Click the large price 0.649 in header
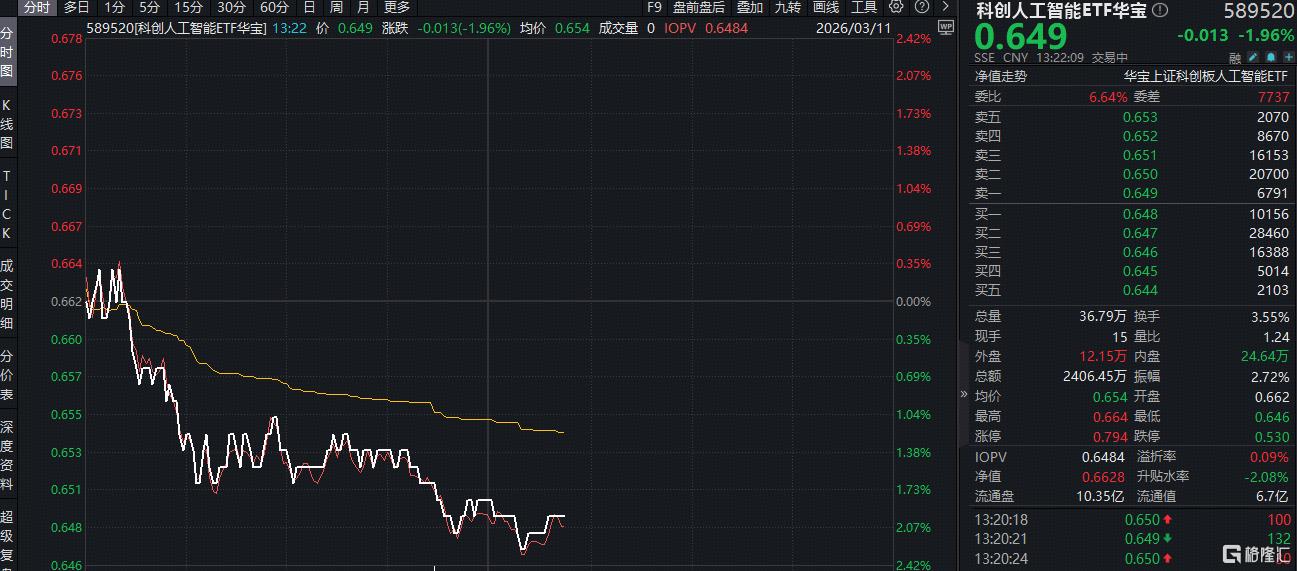Viewport: 1297px width, 571px height. click(x=1021, y=38)
